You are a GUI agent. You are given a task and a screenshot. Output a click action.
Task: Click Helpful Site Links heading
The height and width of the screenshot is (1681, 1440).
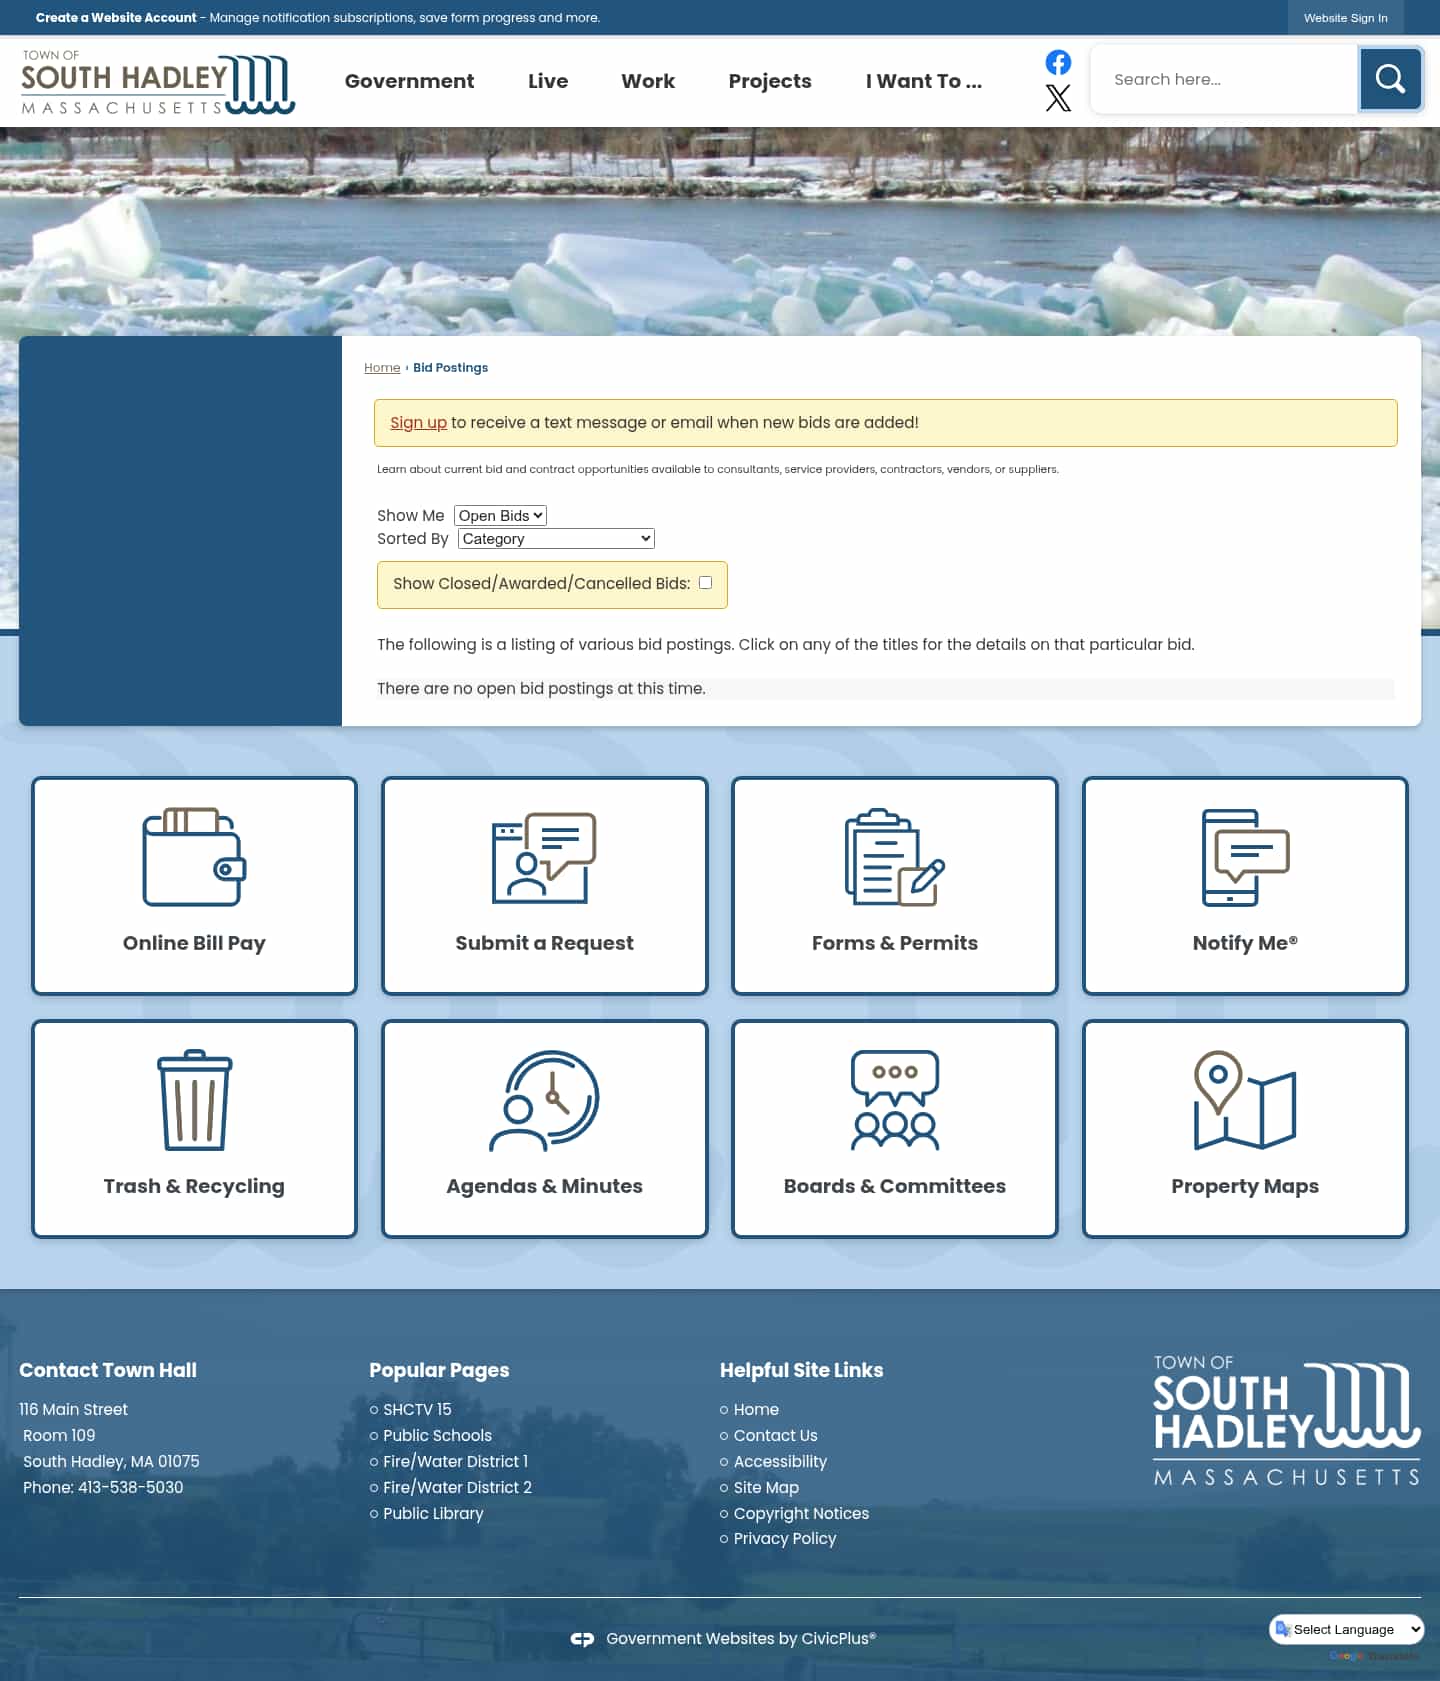(x=801, y=1370)
